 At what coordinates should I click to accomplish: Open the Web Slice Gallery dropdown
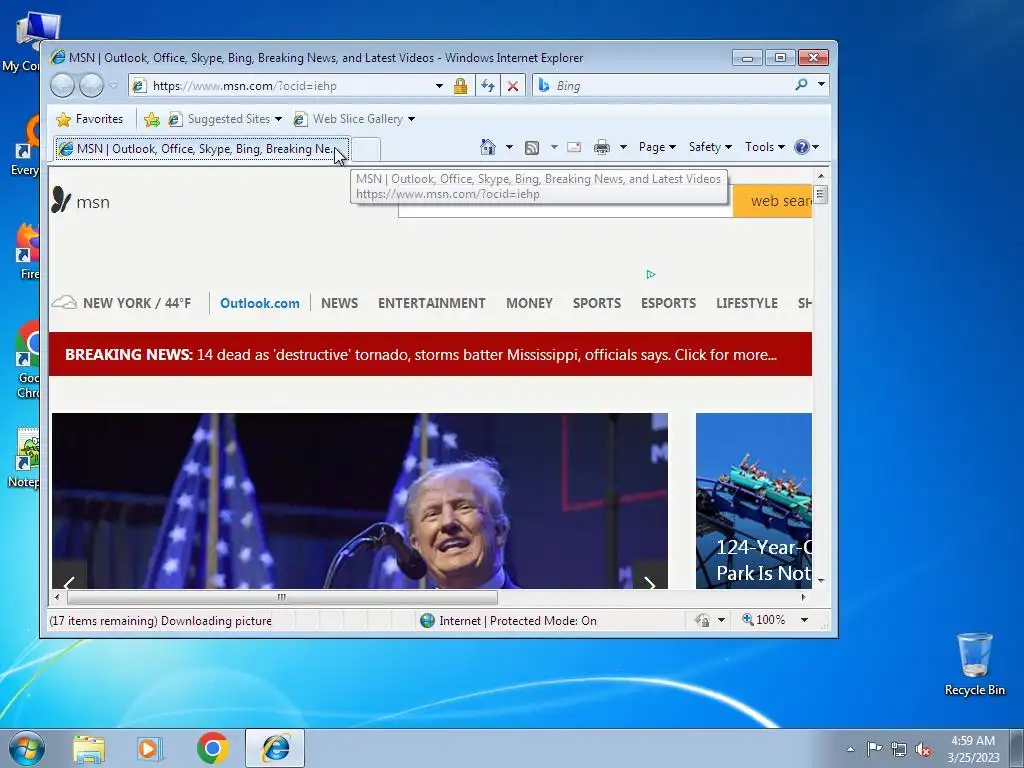tap(354, 119)
